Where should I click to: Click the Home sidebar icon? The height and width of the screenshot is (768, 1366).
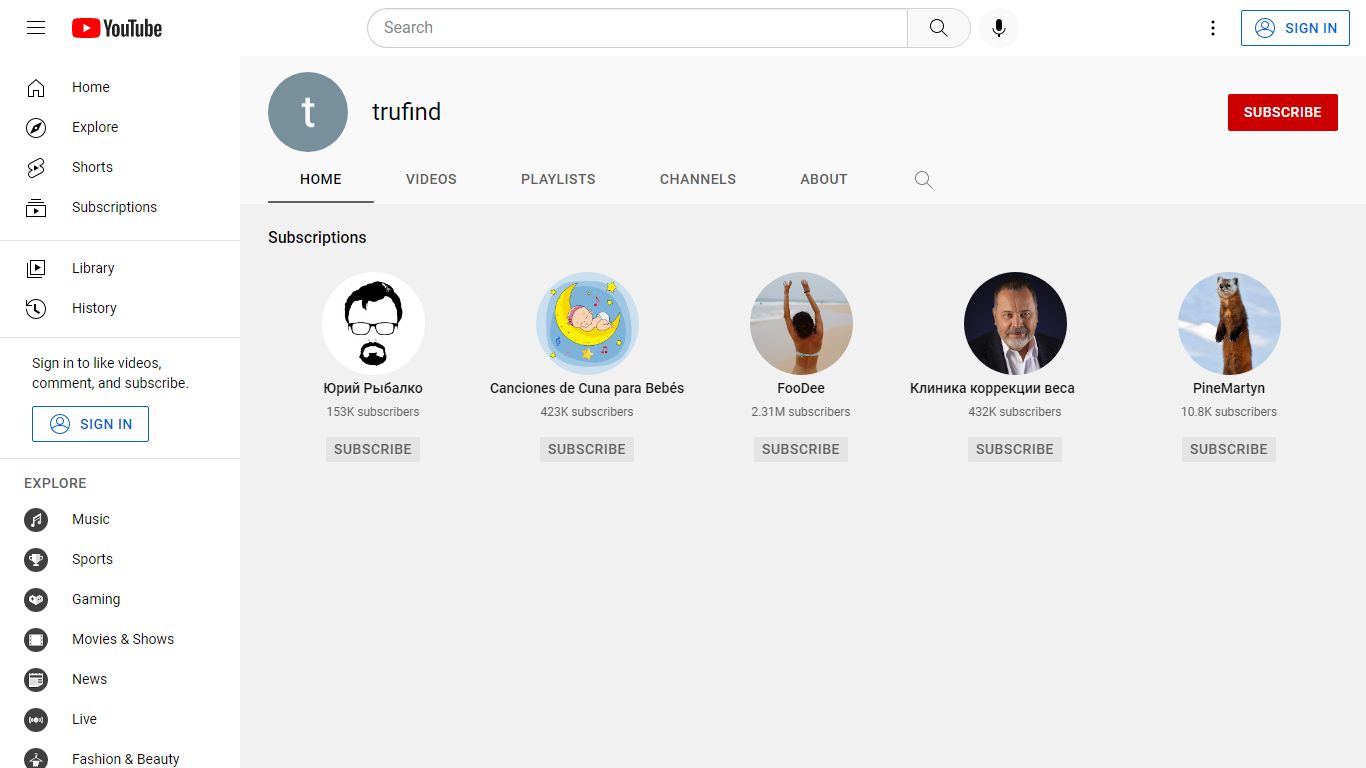point(36,87)
